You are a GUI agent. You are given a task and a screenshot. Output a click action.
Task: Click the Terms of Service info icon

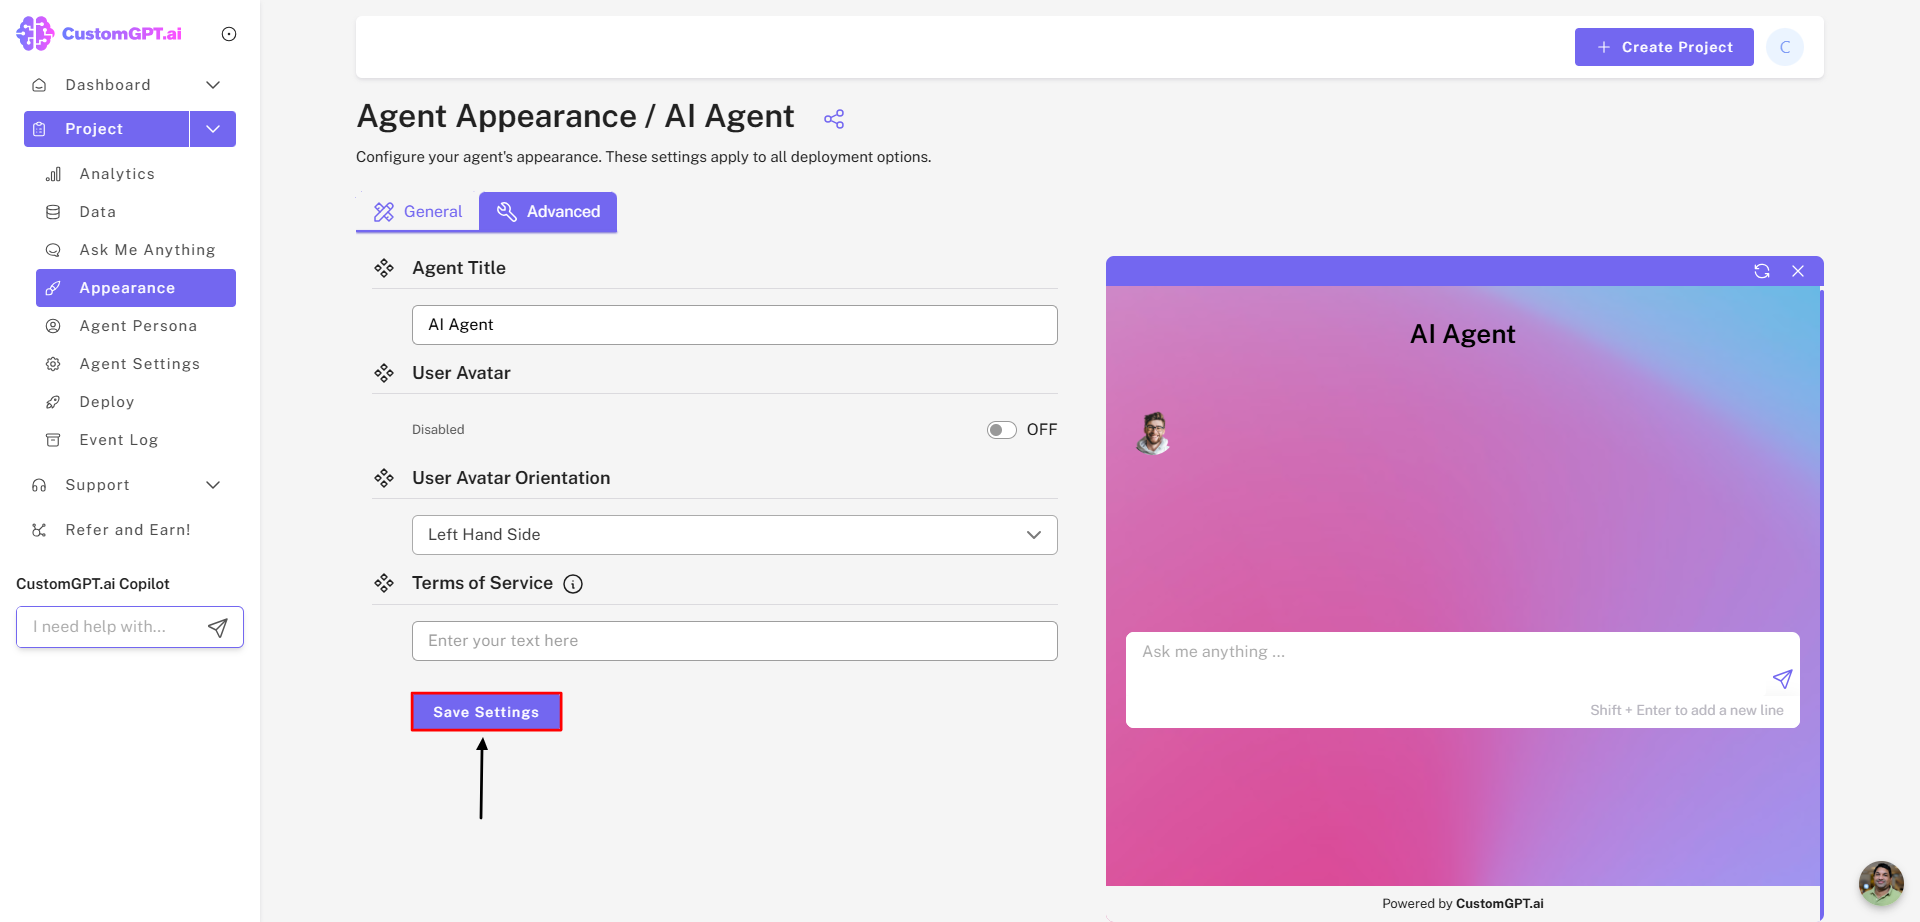click(573, 584)
